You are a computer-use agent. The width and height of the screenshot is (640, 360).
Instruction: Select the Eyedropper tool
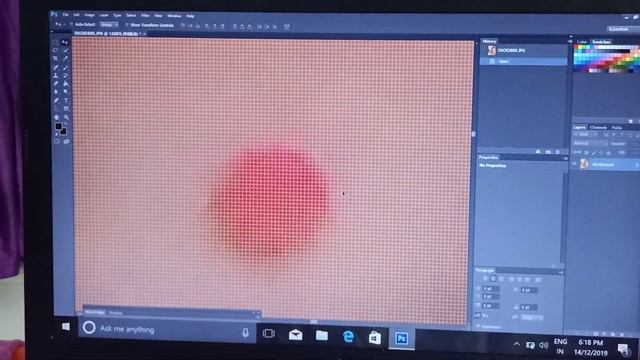click(x=65, y=58)
